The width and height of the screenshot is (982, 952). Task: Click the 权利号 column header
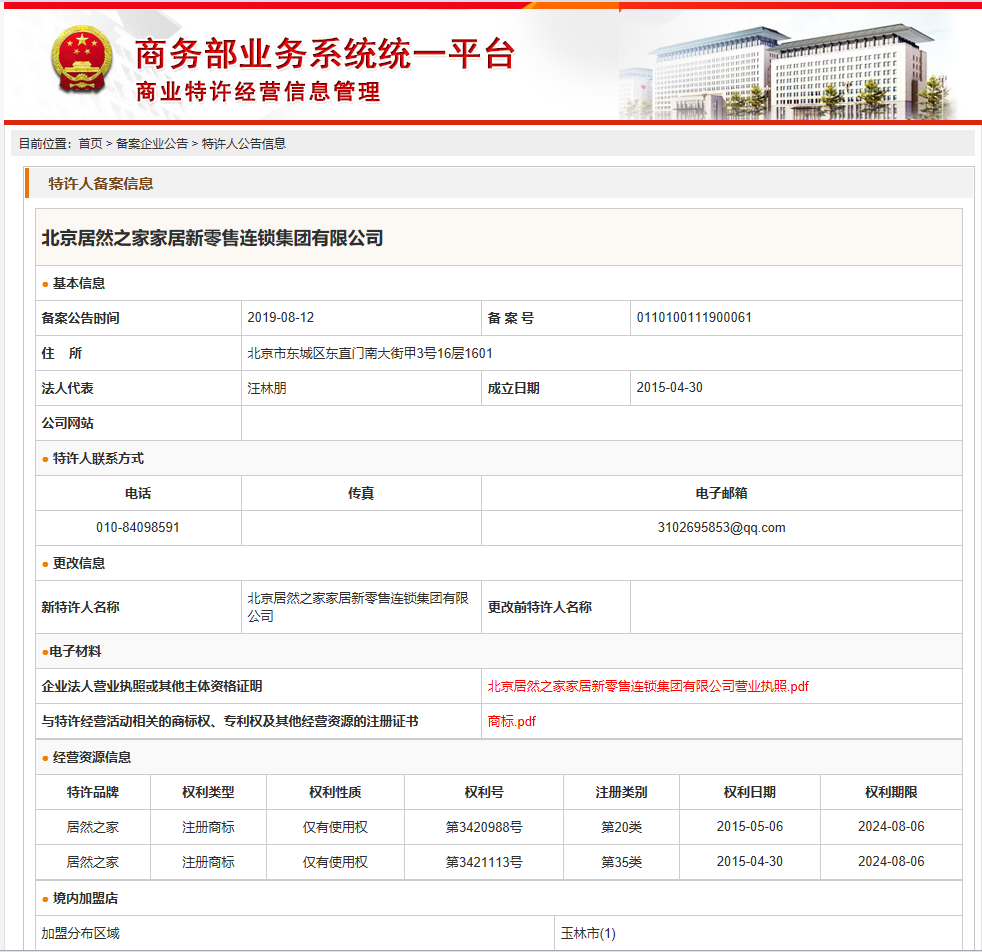[484, 792]
